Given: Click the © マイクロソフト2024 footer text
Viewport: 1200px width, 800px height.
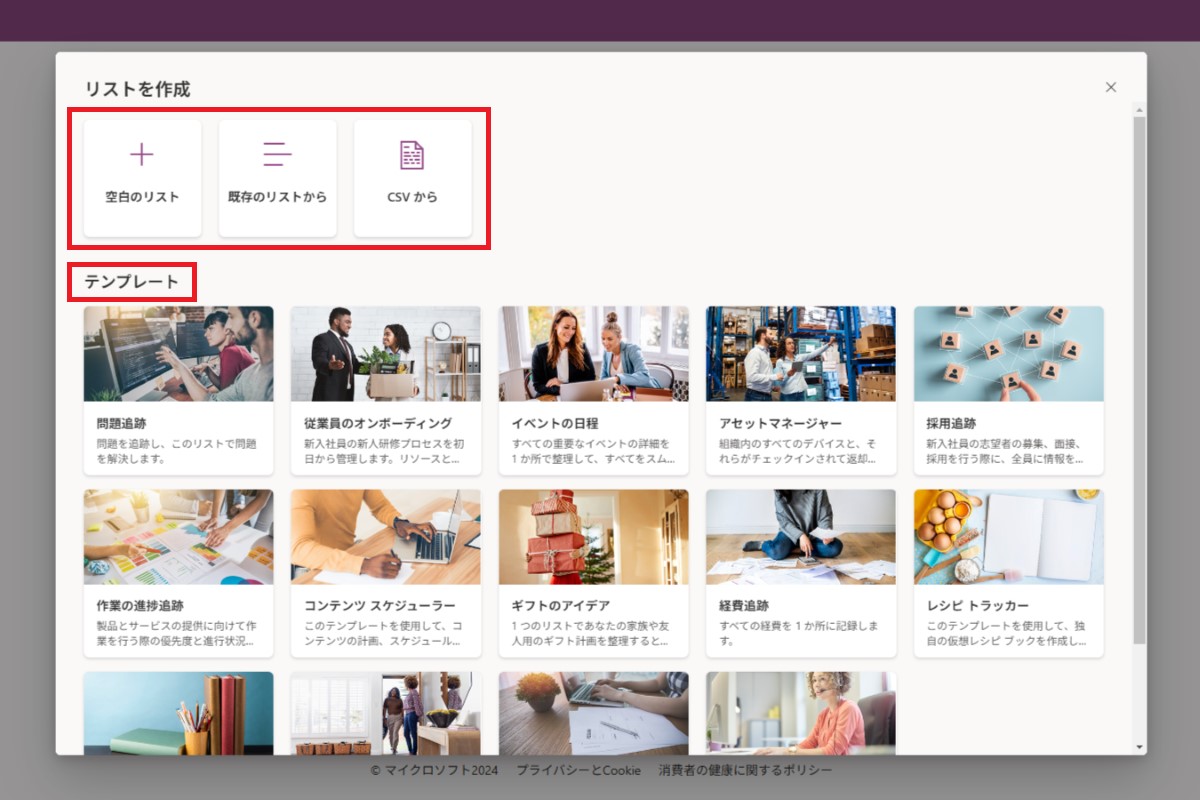Looking at the screenshot, I should click(433, 770).
